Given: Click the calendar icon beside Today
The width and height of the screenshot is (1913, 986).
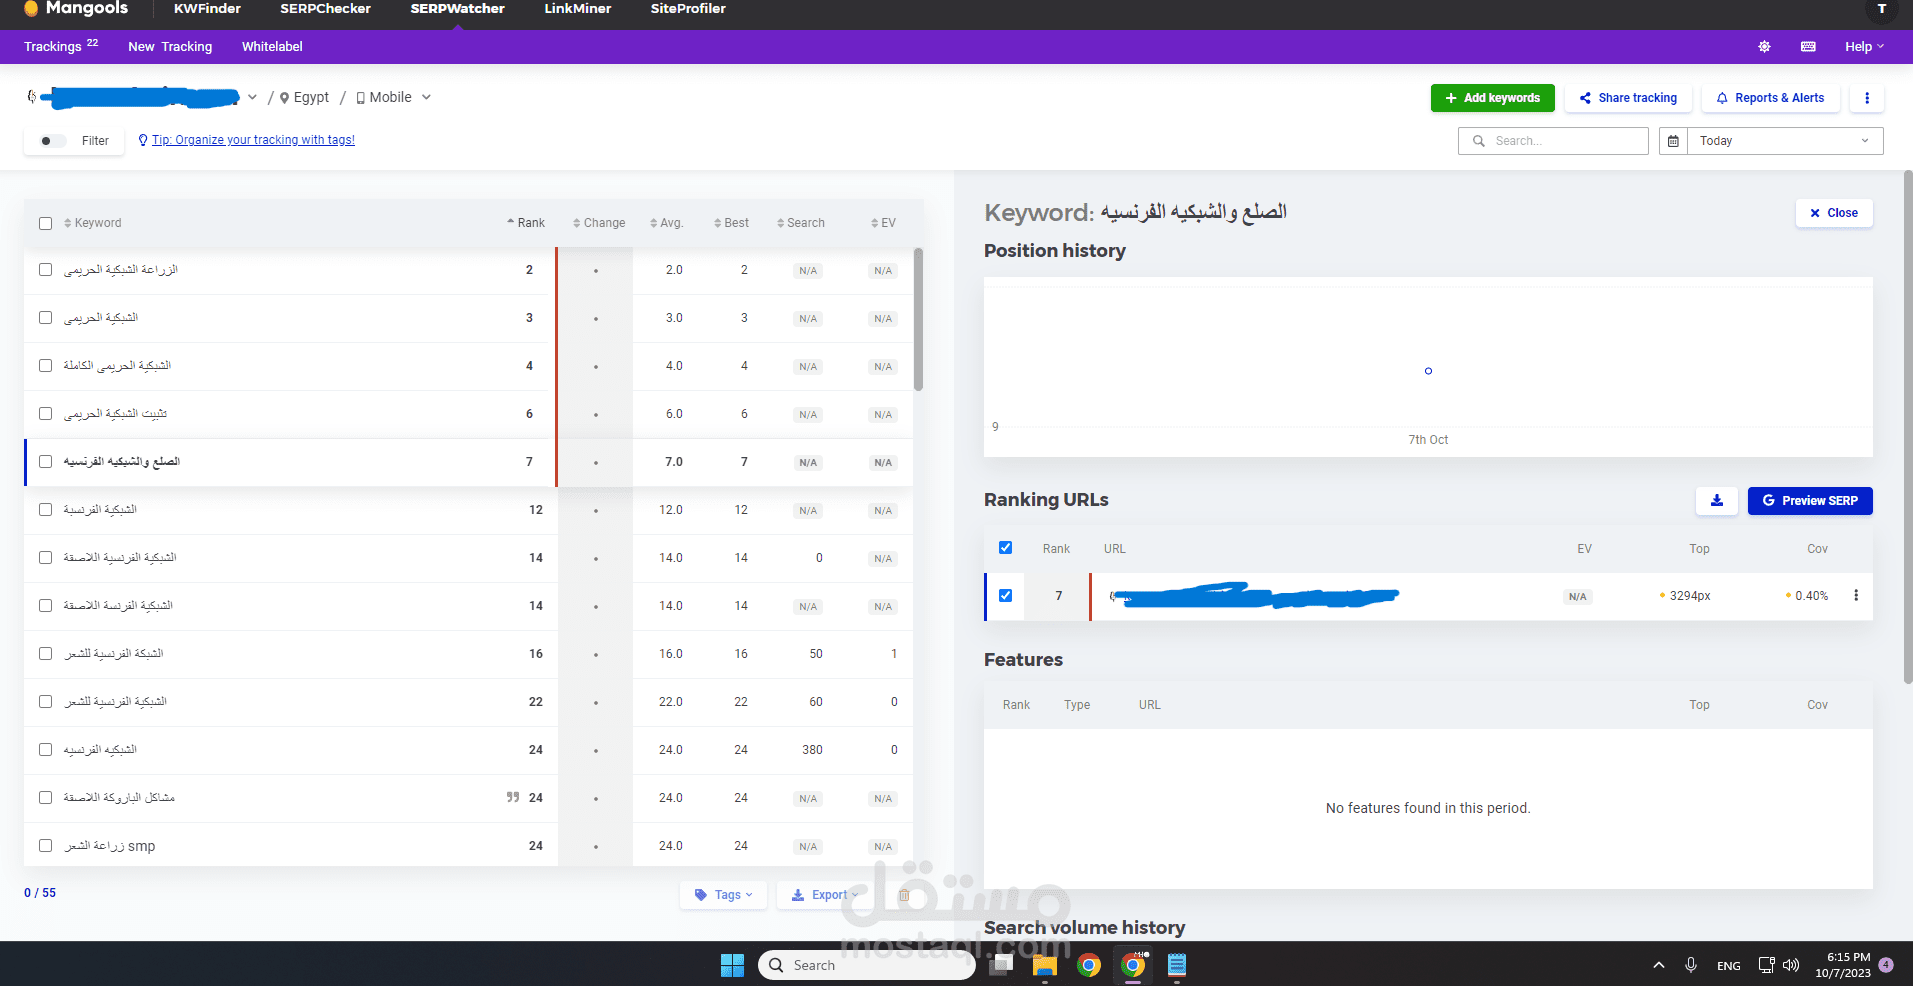Looking at the screenshot, I should point(1673,141).
